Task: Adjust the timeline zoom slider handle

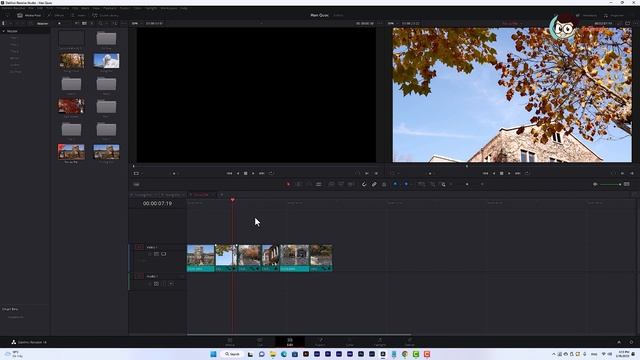Action: tap(467, 184)
